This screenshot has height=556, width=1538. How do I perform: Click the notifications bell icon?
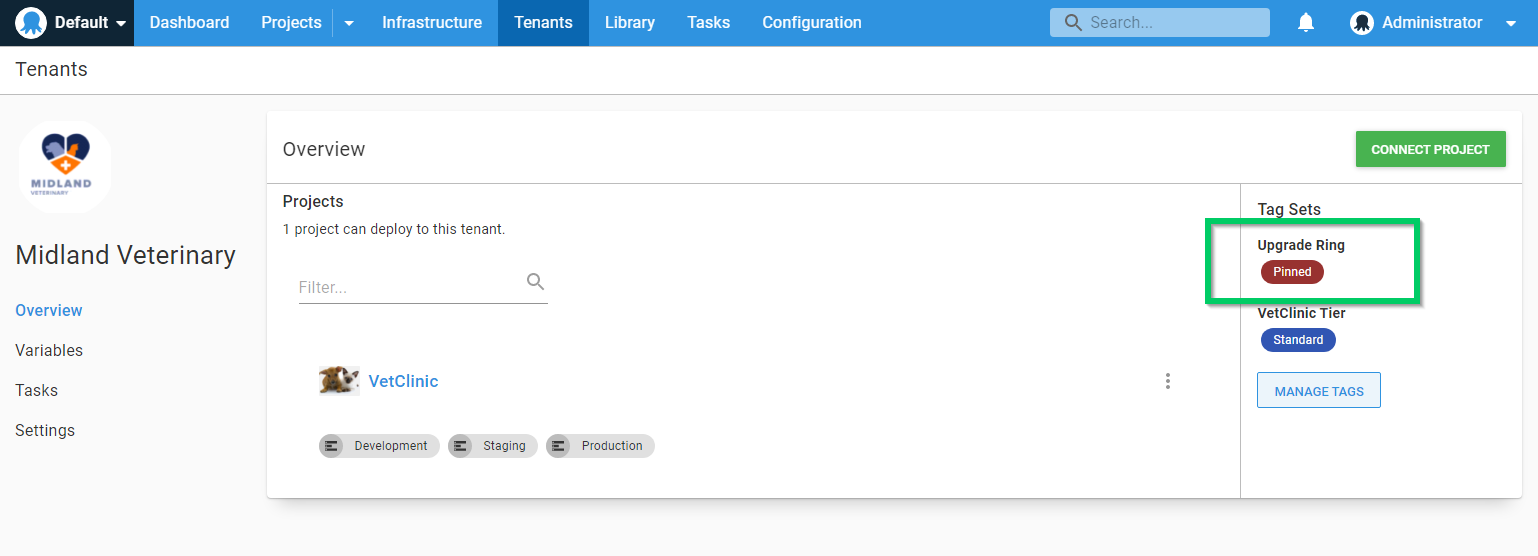click(x=1305, y=23)
